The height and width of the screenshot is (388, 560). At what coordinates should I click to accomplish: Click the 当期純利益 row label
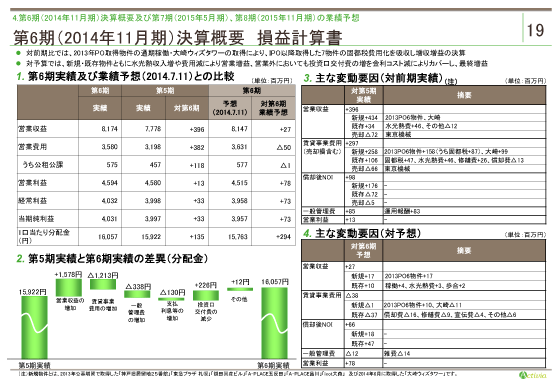[32, 219]
